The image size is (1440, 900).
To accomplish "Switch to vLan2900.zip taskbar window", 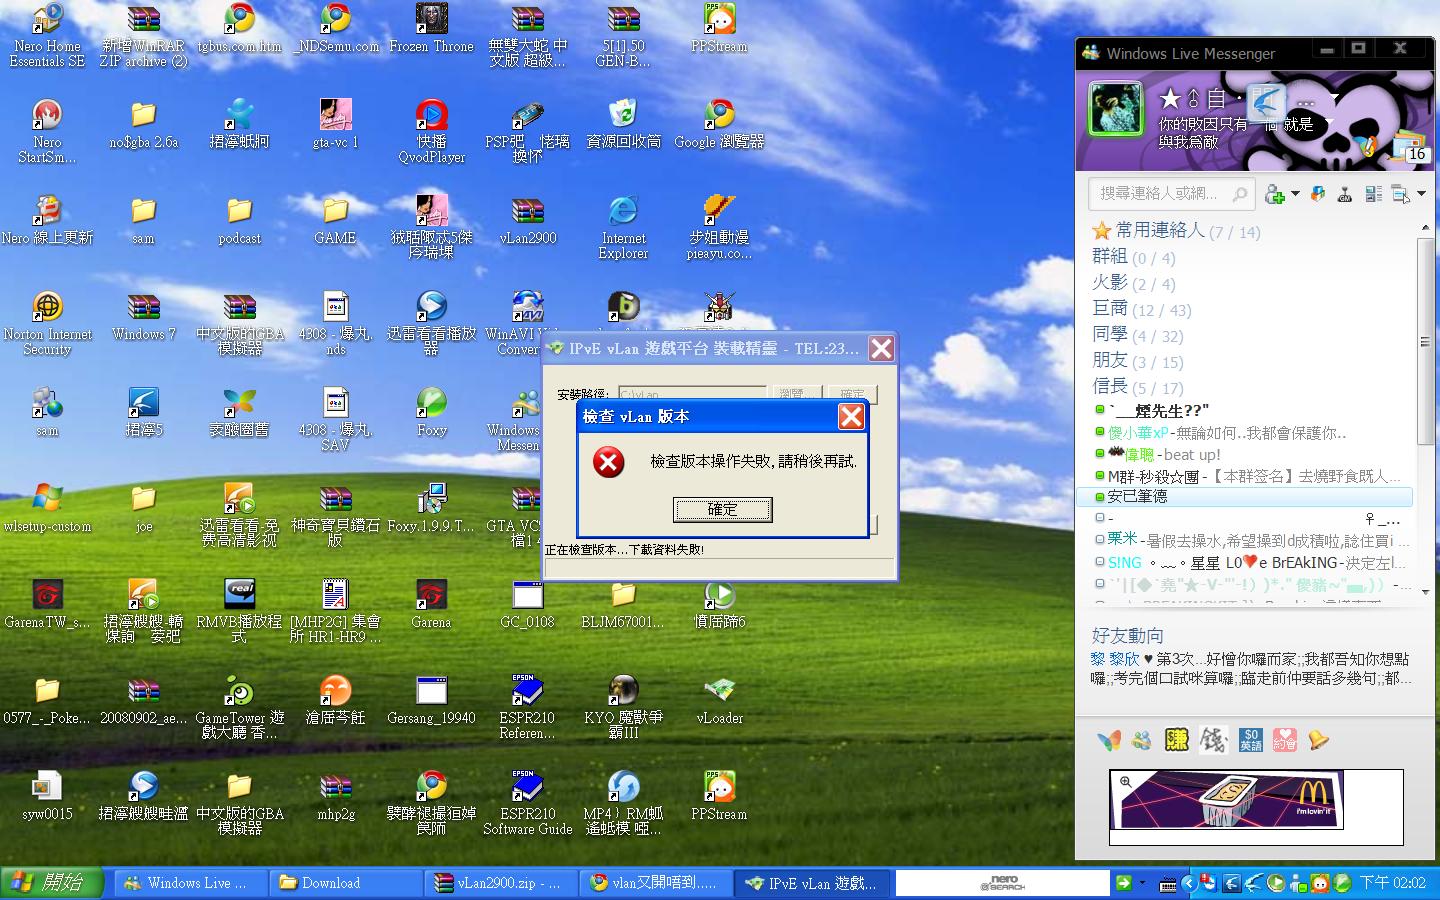I will (503, 883).
